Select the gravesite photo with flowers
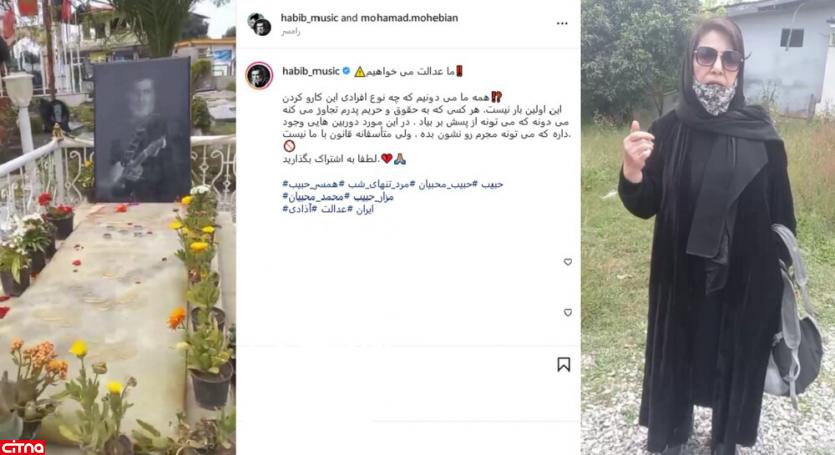 118,228
